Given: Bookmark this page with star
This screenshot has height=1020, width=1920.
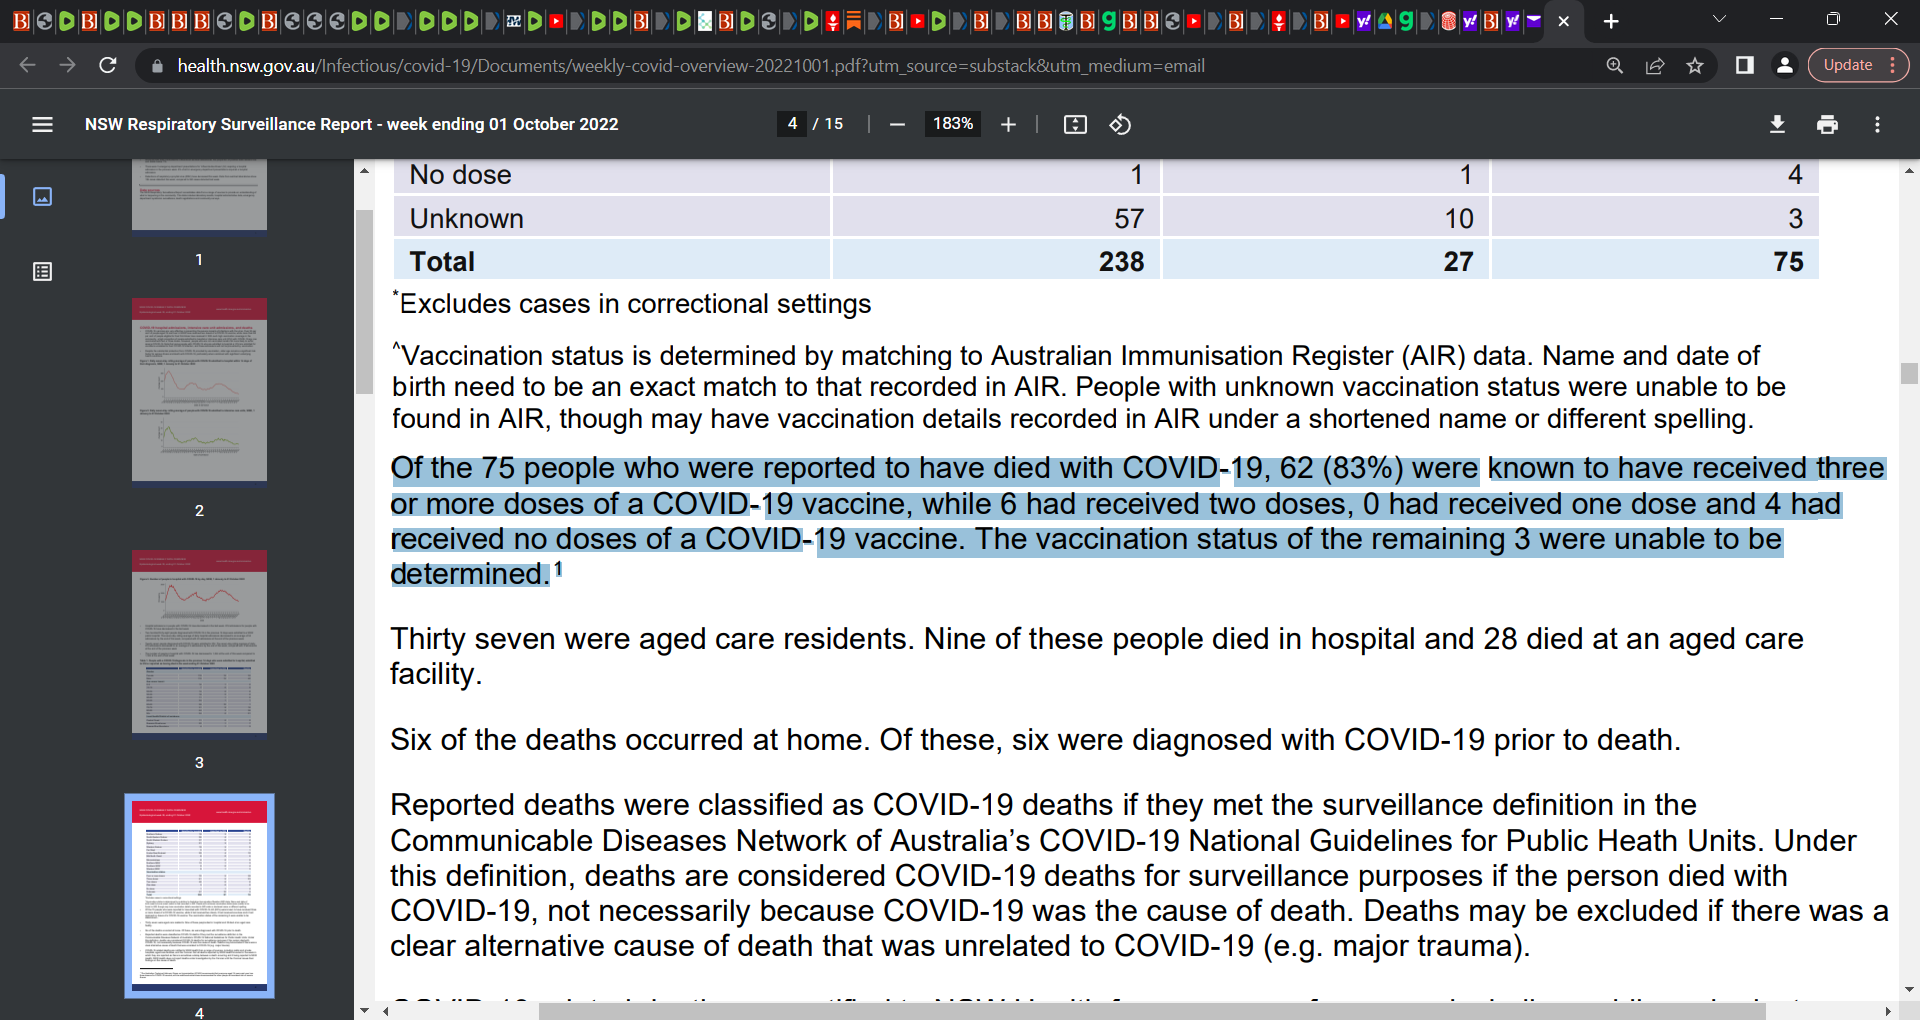Looking at the screenshot, I should 1695,65.
